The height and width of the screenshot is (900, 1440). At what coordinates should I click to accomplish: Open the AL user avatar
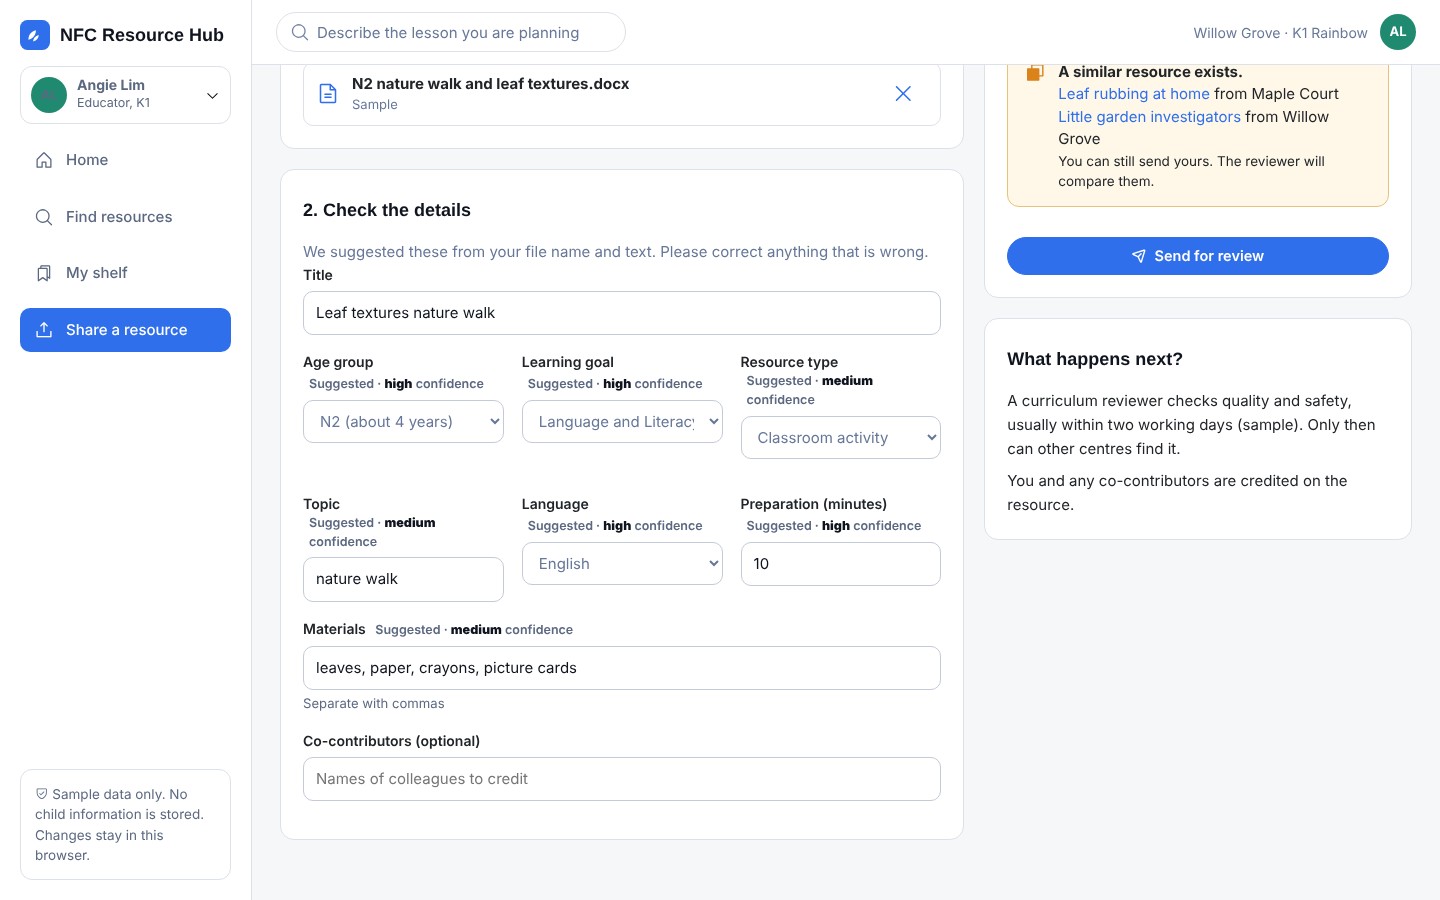click(1398, 32)
